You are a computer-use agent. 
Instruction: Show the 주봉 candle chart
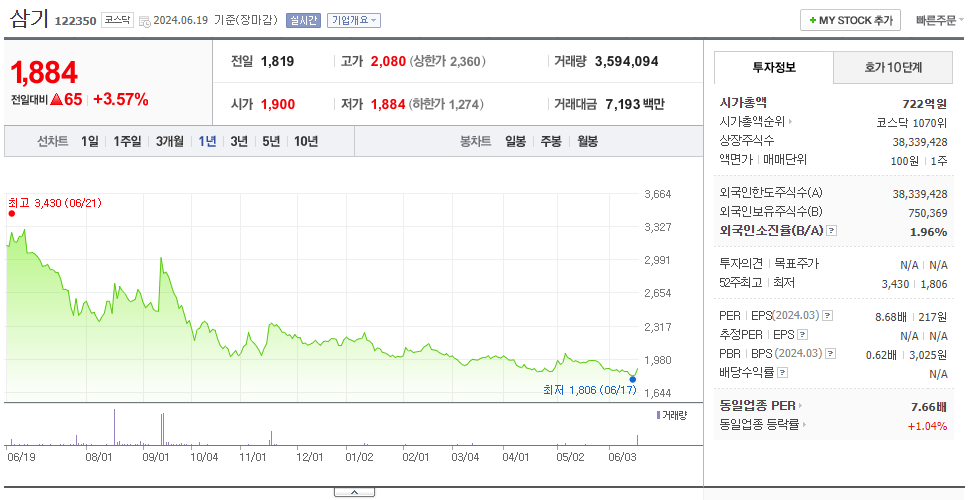click(x=551, y=141)
